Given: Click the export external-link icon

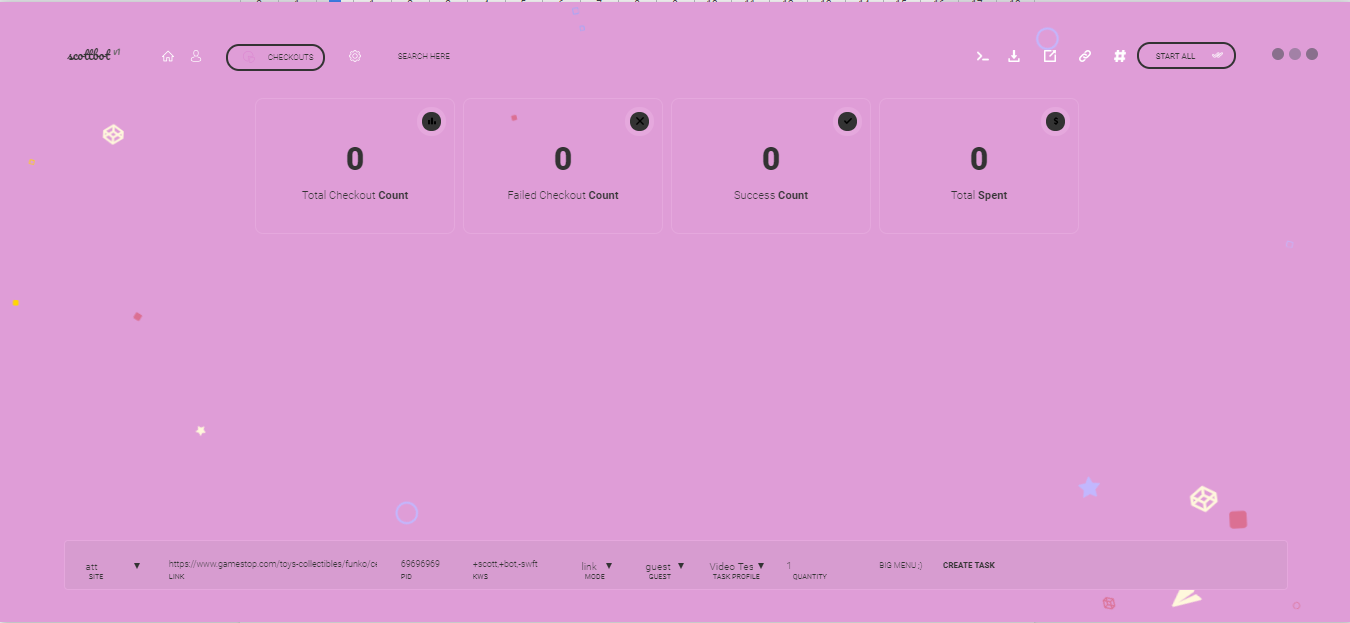Looking at the screenshot, I should [1050, 57].
